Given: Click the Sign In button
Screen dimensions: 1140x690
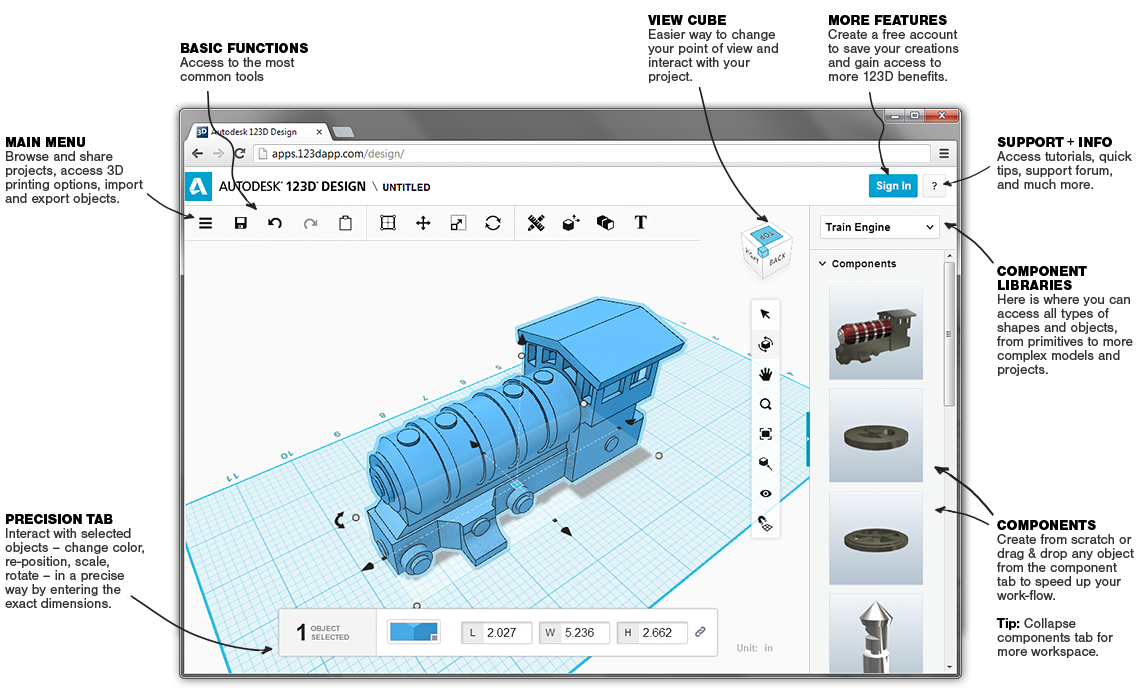Looking at the screenshot, I should (x=893, y=185).
